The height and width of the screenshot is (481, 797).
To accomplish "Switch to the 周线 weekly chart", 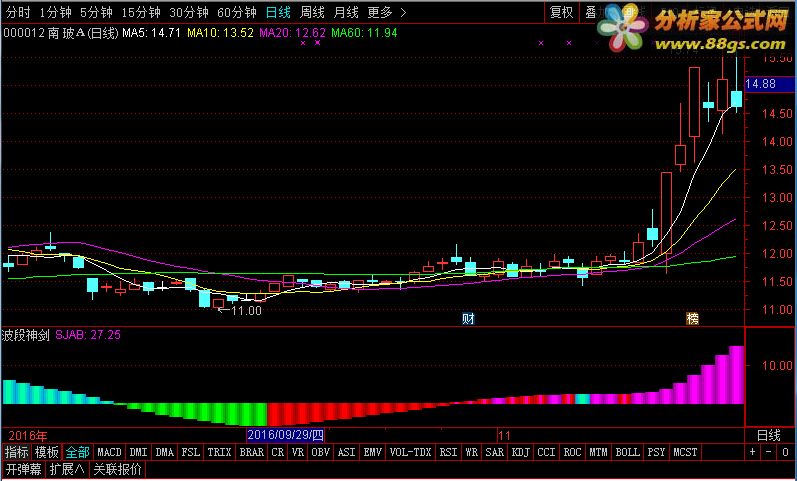I will coord(312,12).
